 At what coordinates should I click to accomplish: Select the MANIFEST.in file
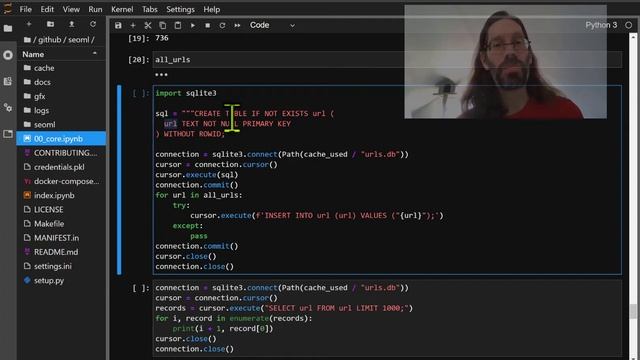pos(61,238)
